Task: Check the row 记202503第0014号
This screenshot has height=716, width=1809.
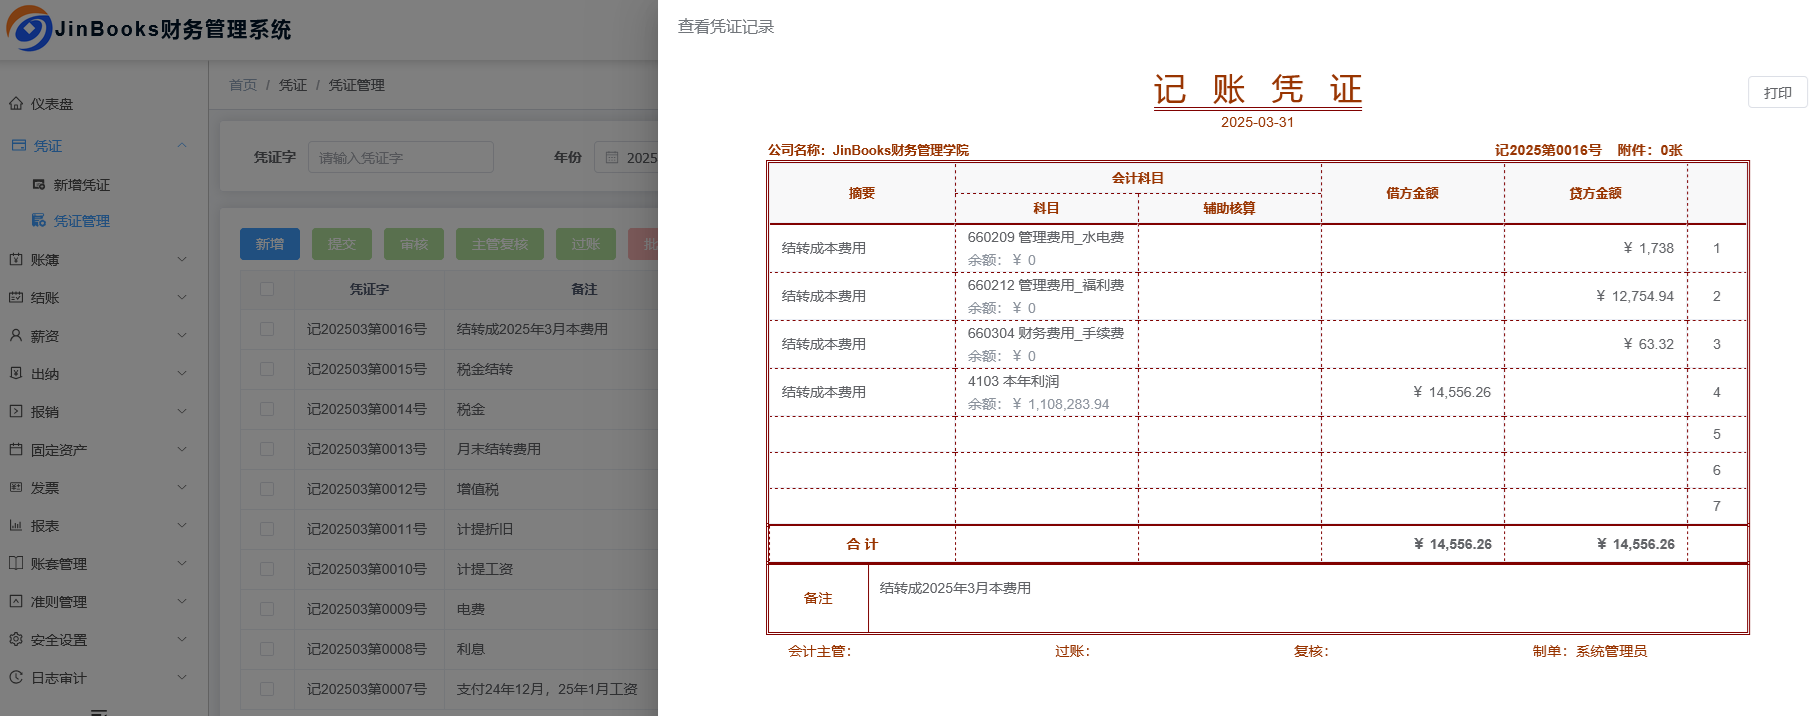Action: [267, 408]
